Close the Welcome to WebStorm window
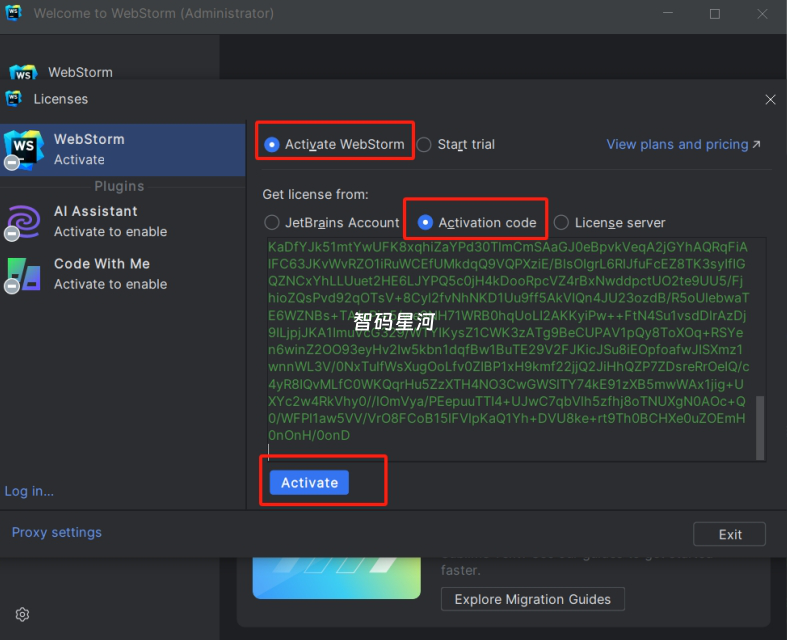Screen dimensions: 787x640 (762, 14)
